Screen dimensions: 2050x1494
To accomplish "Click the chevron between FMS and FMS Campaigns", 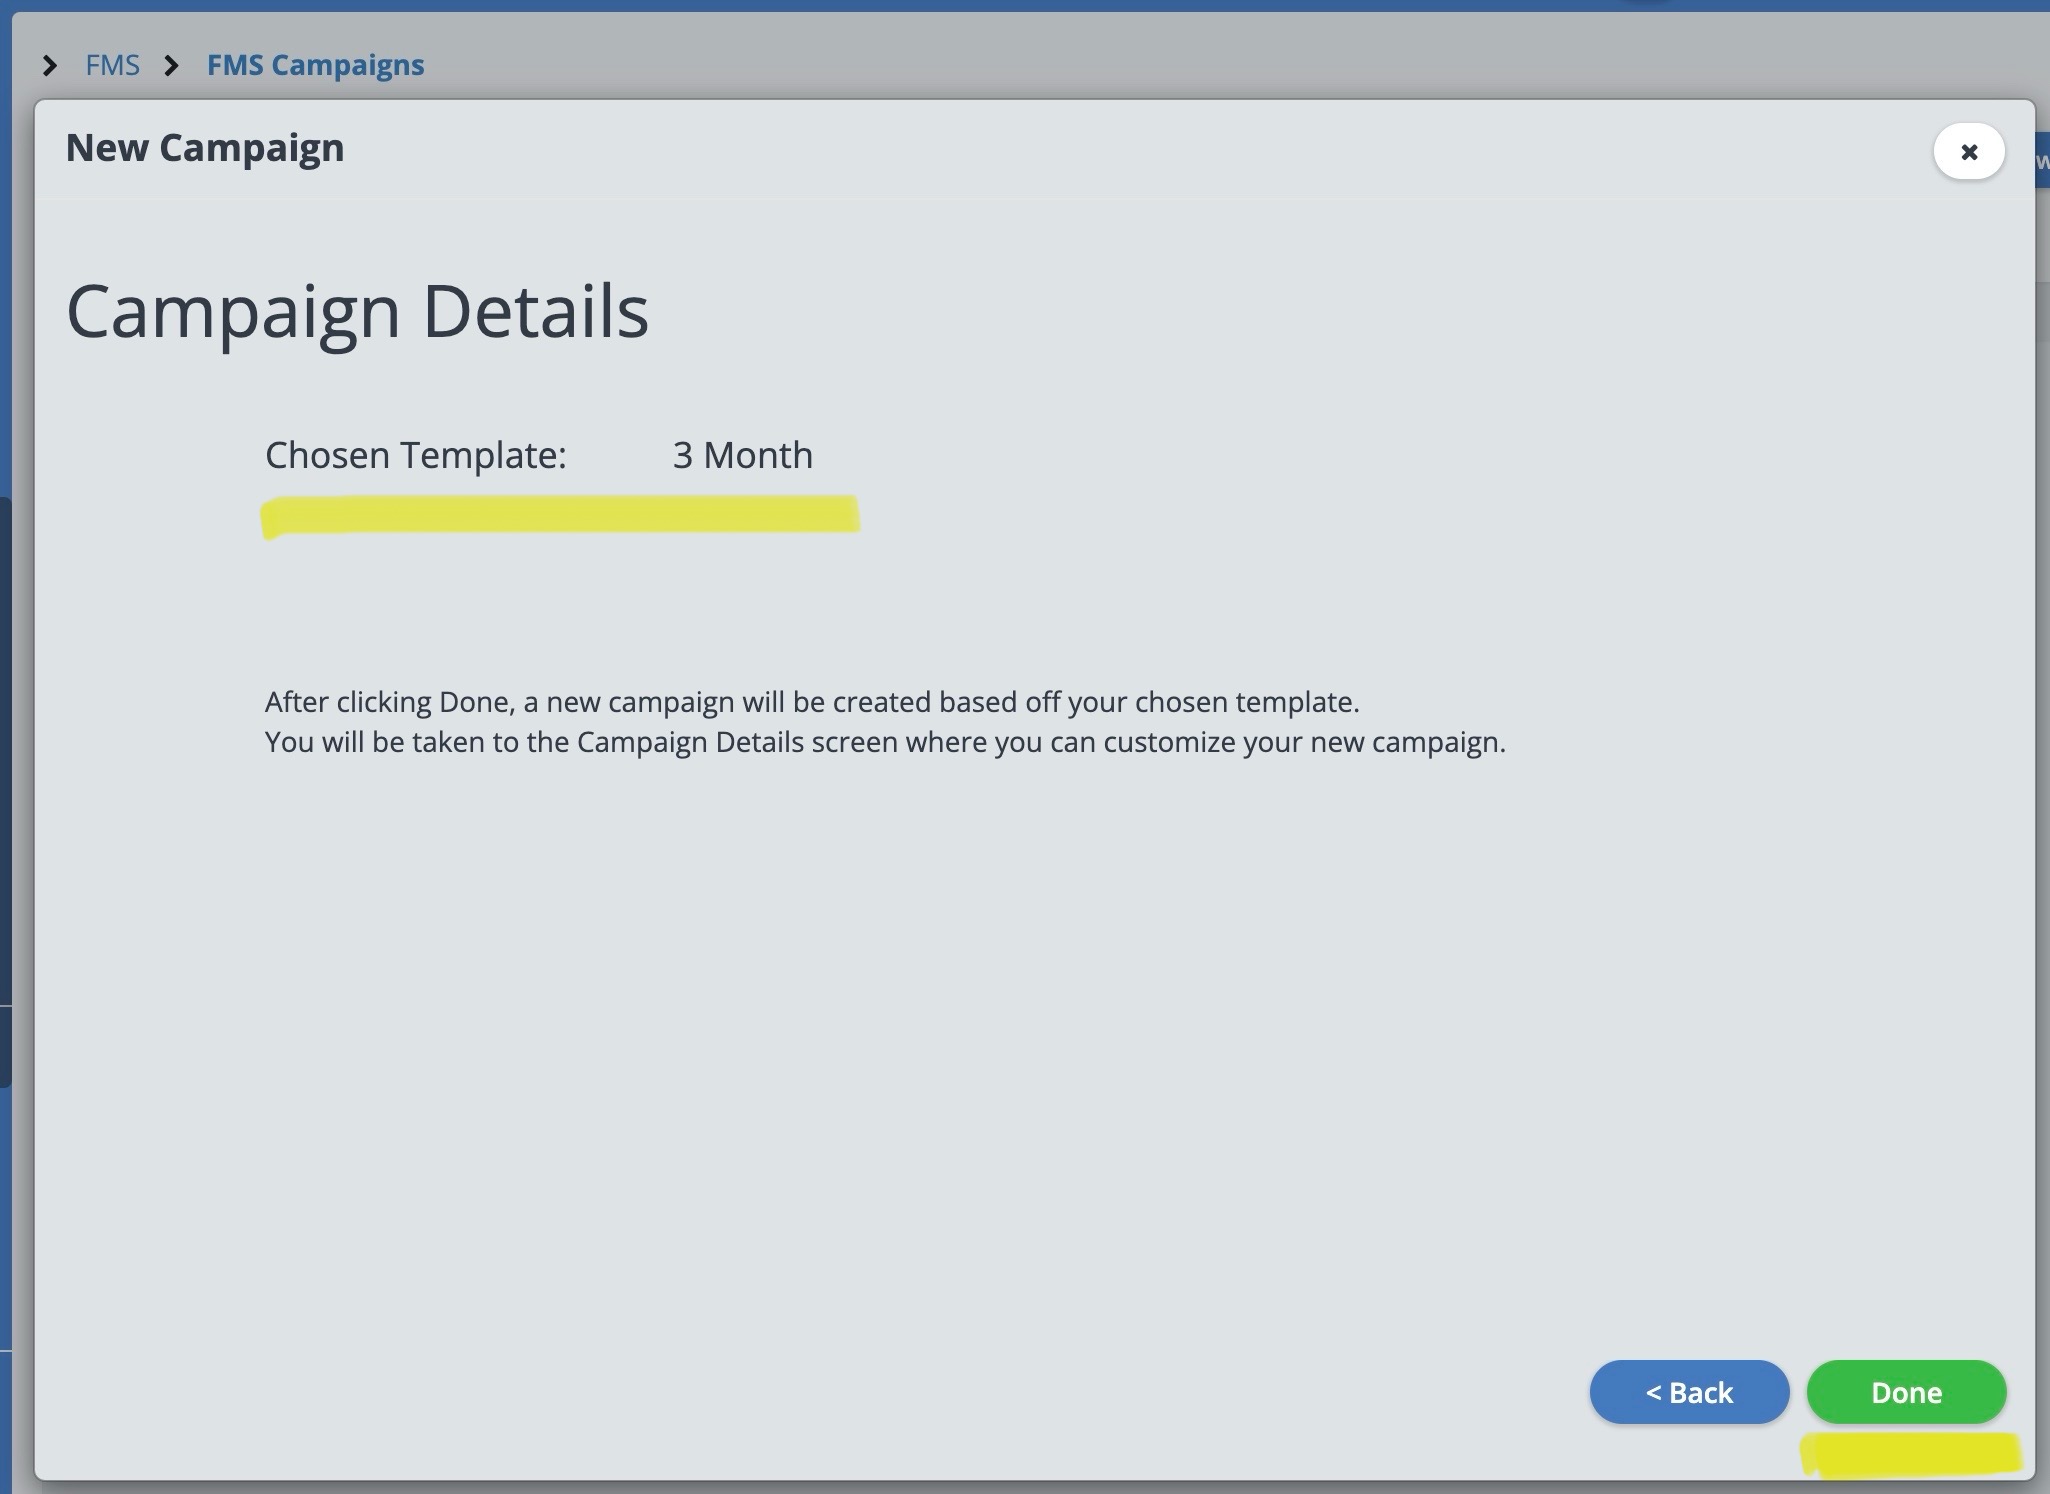I will click(172, 66).
